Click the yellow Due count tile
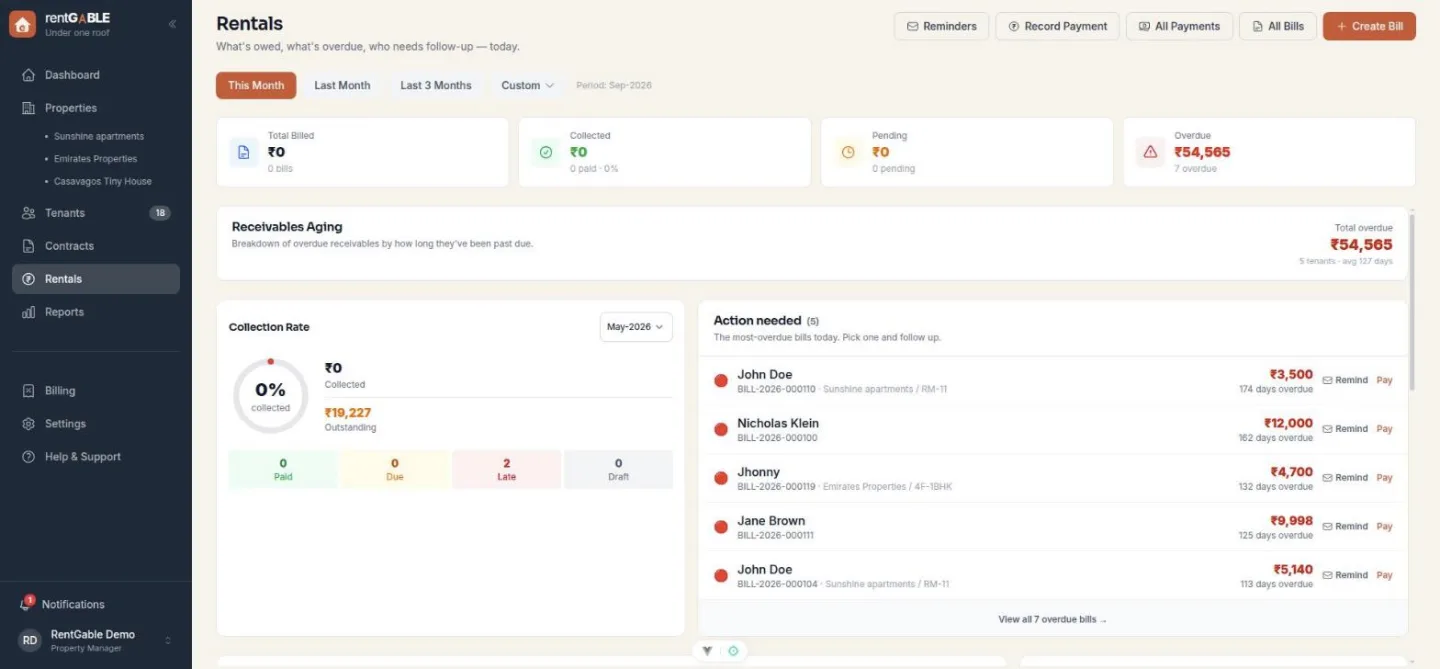This screenshot has width=1440, height=669. [x=394, y=470]
